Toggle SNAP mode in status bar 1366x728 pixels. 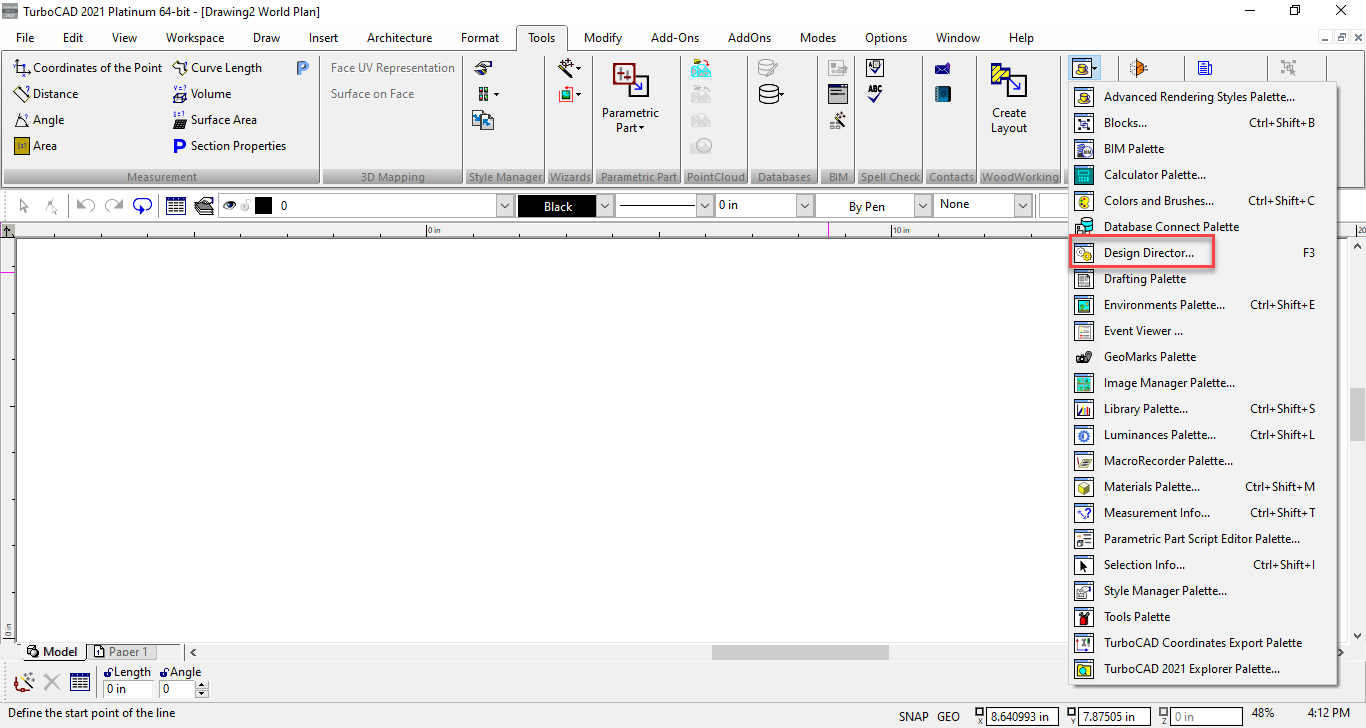pyautogui.click(x=914, y=716)
